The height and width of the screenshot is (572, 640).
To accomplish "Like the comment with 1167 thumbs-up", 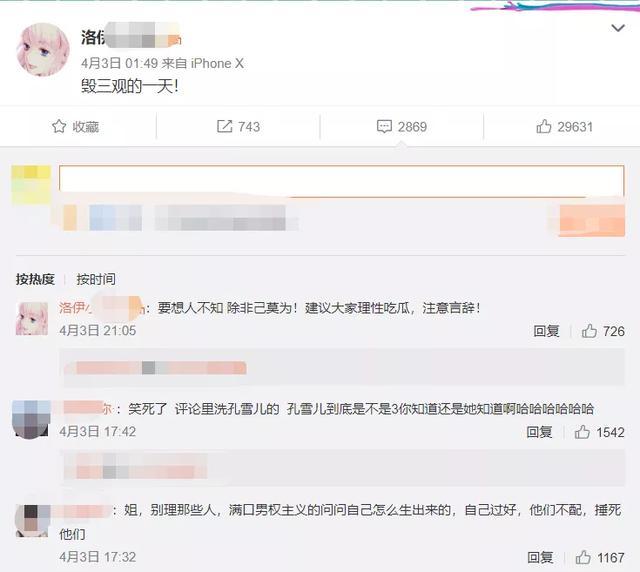I will [x=583, y=557].
